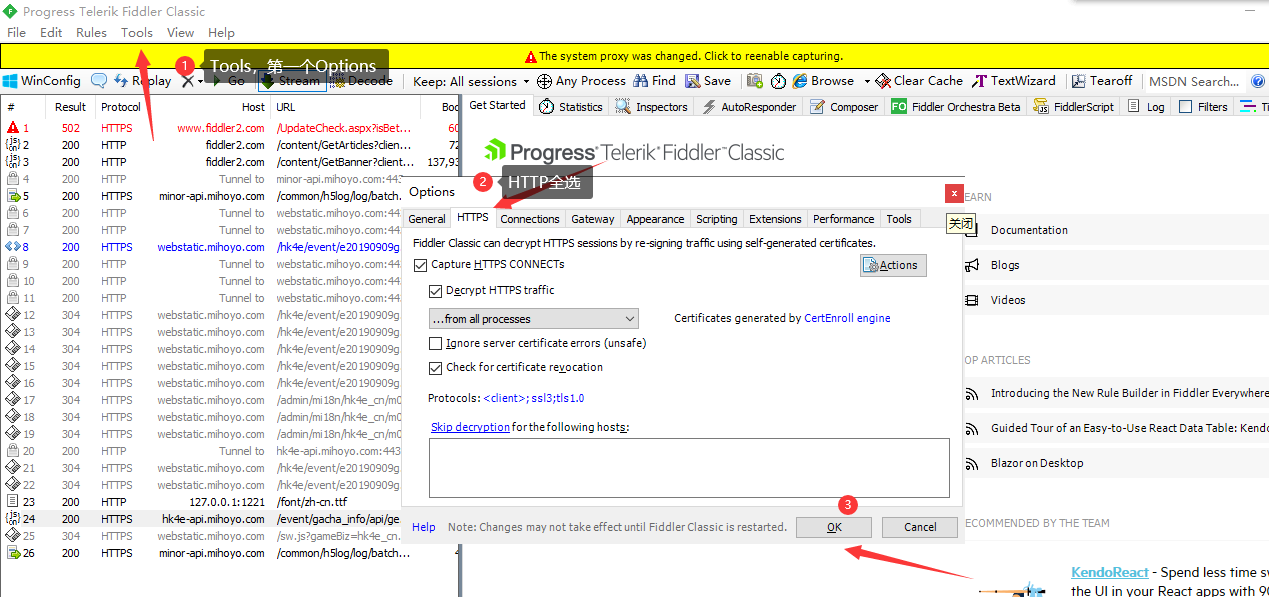Open the Help menu

pyautogui.click(x=221, y=33)
